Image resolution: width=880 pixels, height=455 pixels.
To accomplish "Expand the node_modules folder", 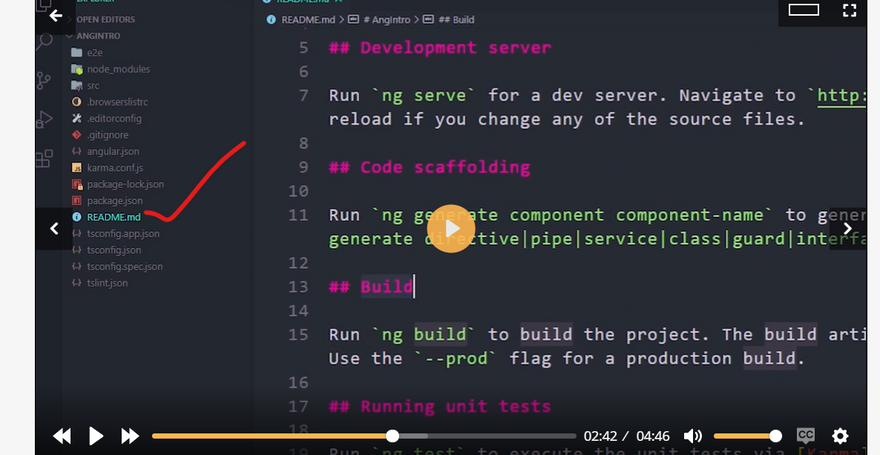I will (117, 69).
